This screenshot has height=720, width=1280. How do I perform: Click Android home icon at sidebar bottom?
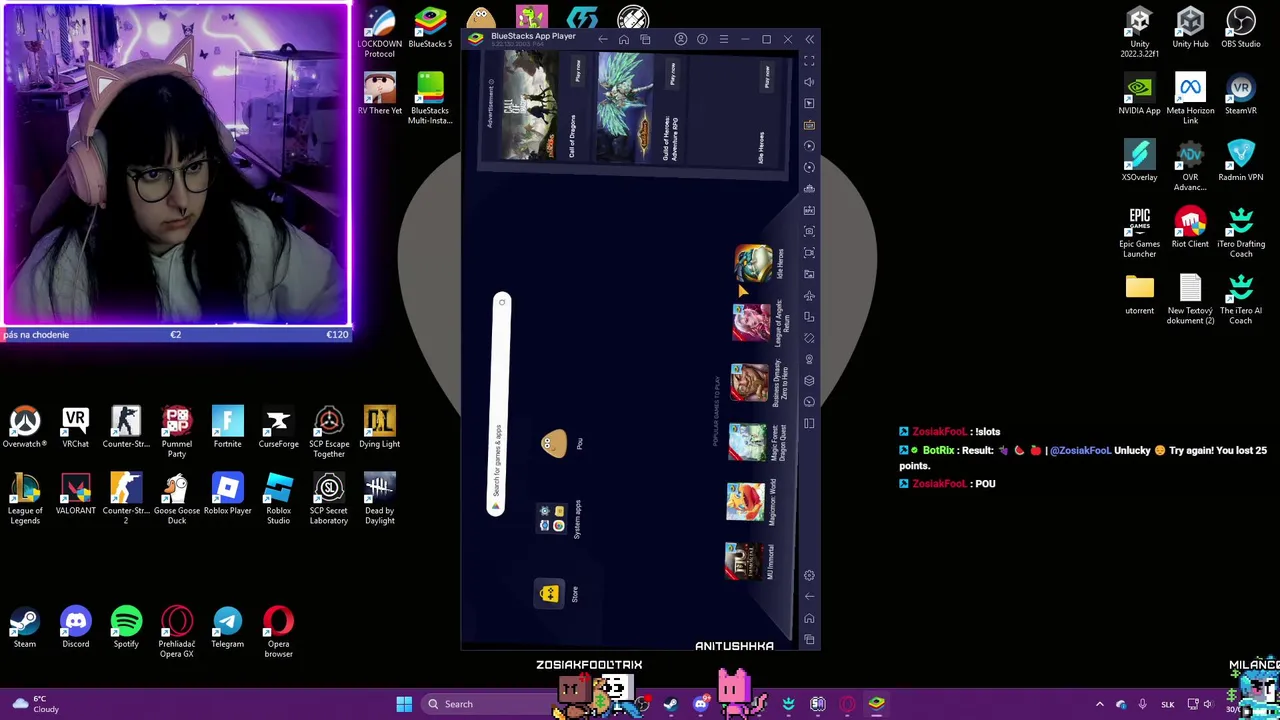point(809,619)
